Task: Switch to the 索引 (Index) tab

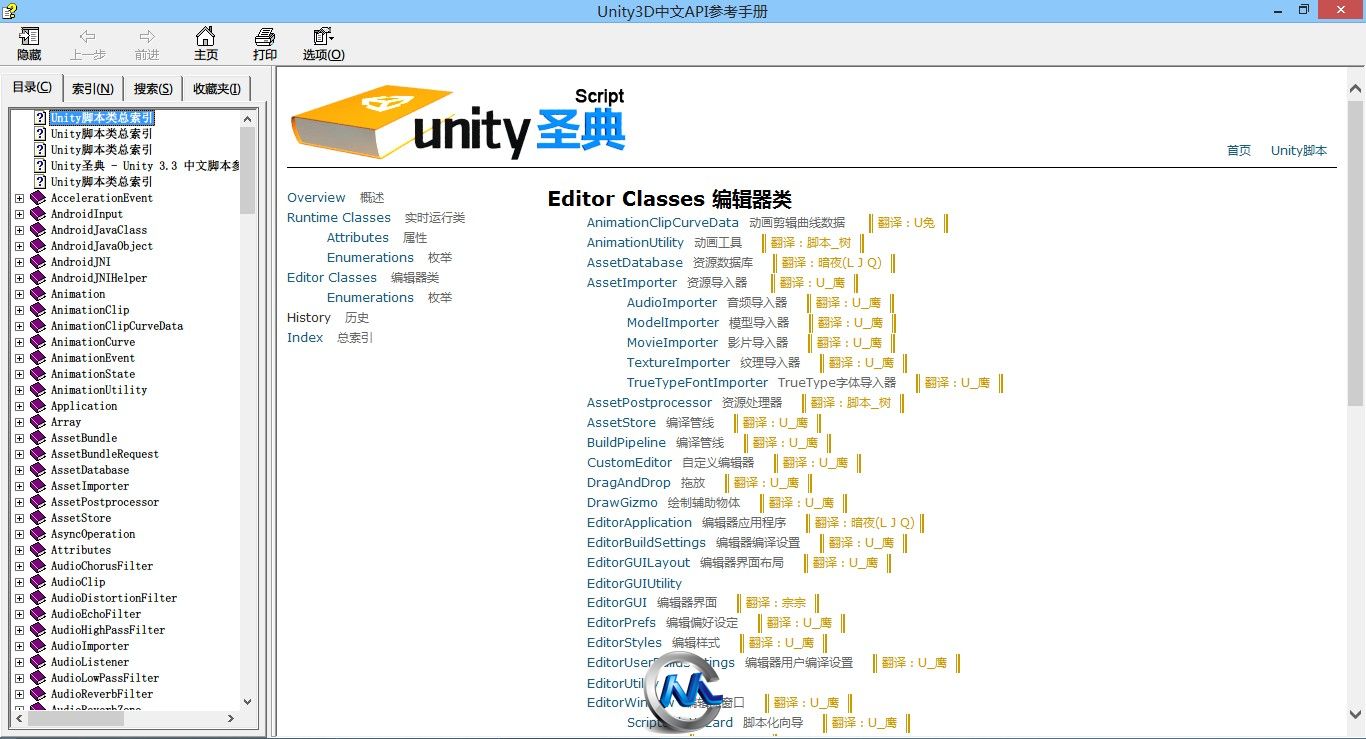Action: click(92, 88)
